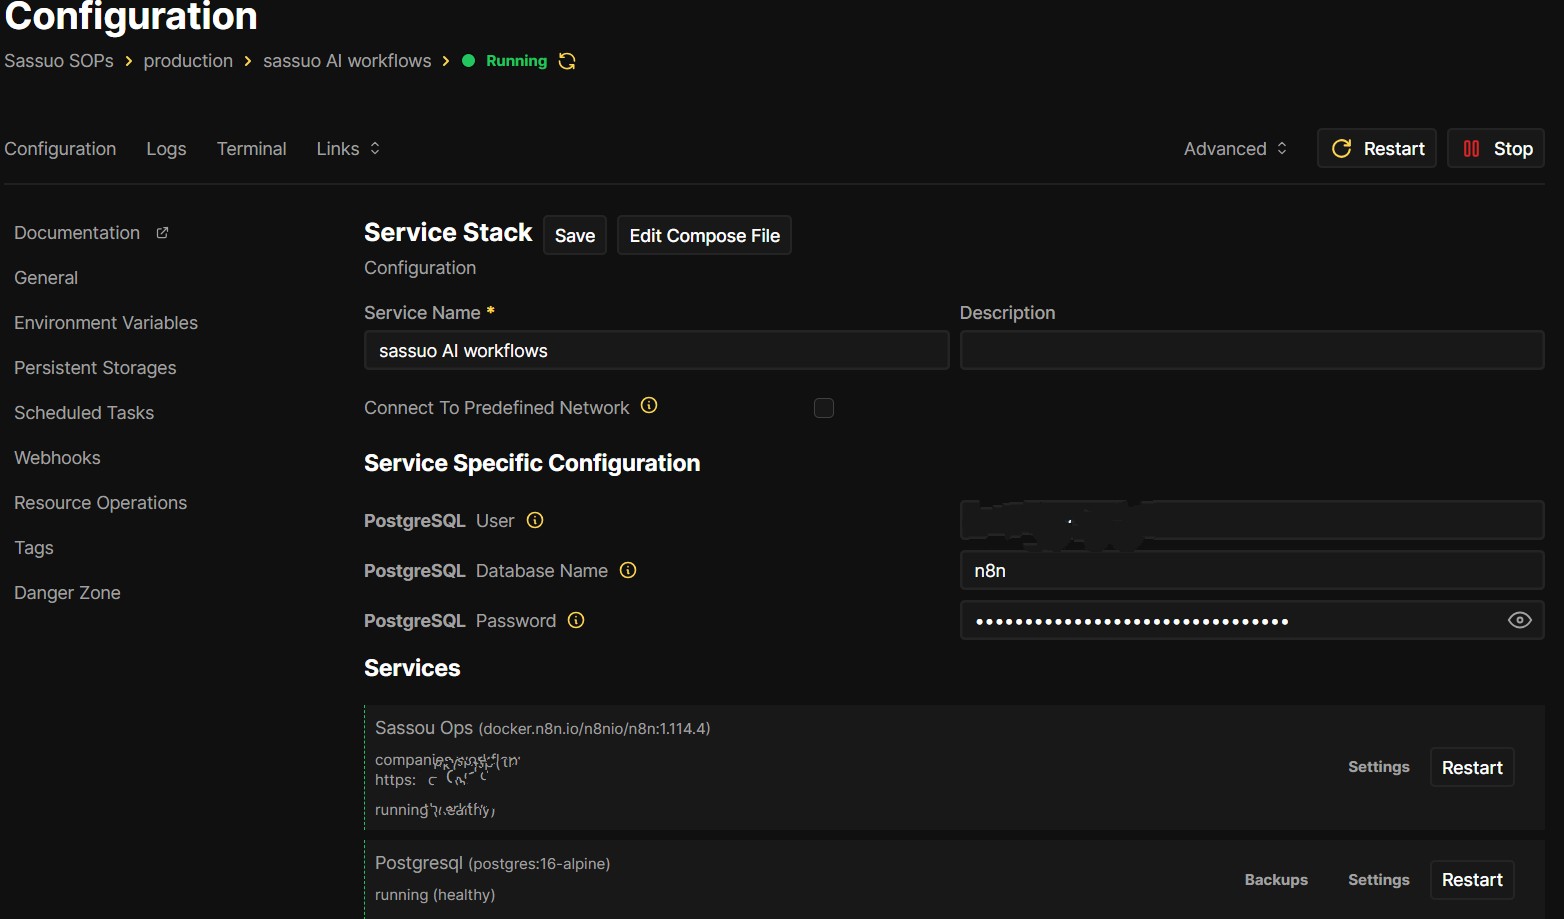Enable the Connect To Predefined Network checkbox
The width and height of the screenshot is (1564, 919).
tap(824, 408)
